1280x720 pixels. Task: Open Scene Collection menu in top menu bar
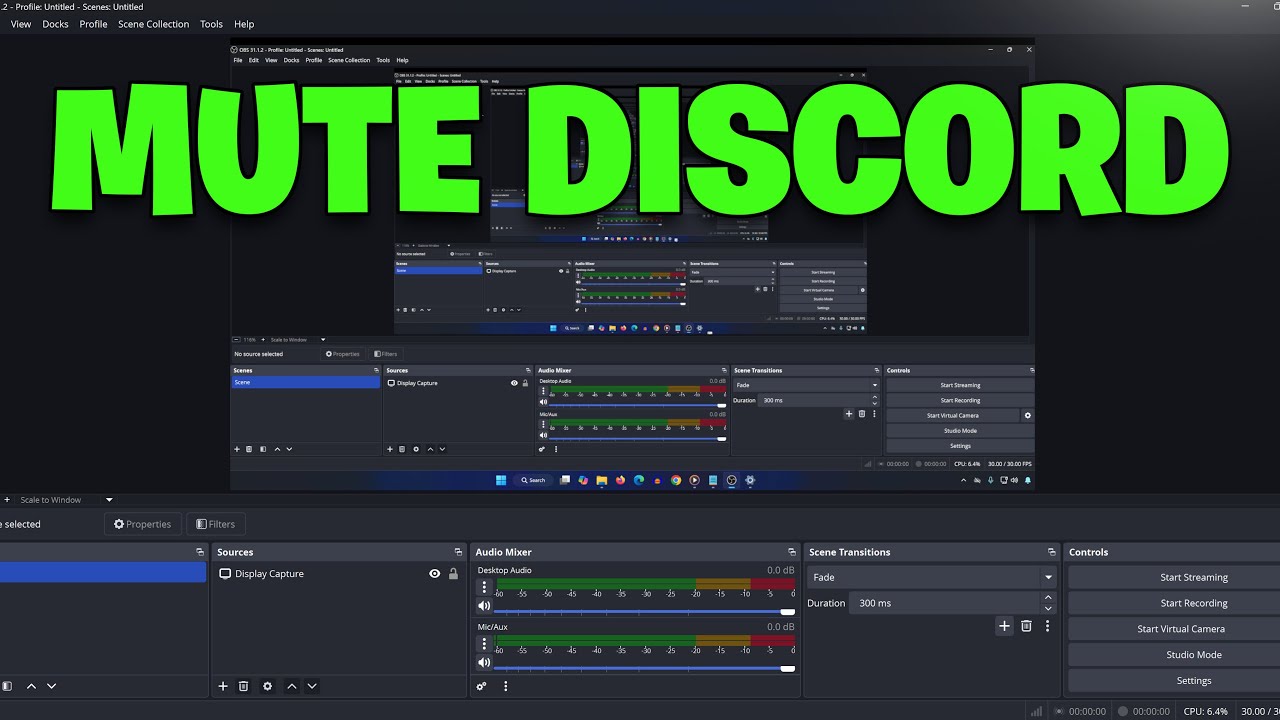[x=153, y=24]
